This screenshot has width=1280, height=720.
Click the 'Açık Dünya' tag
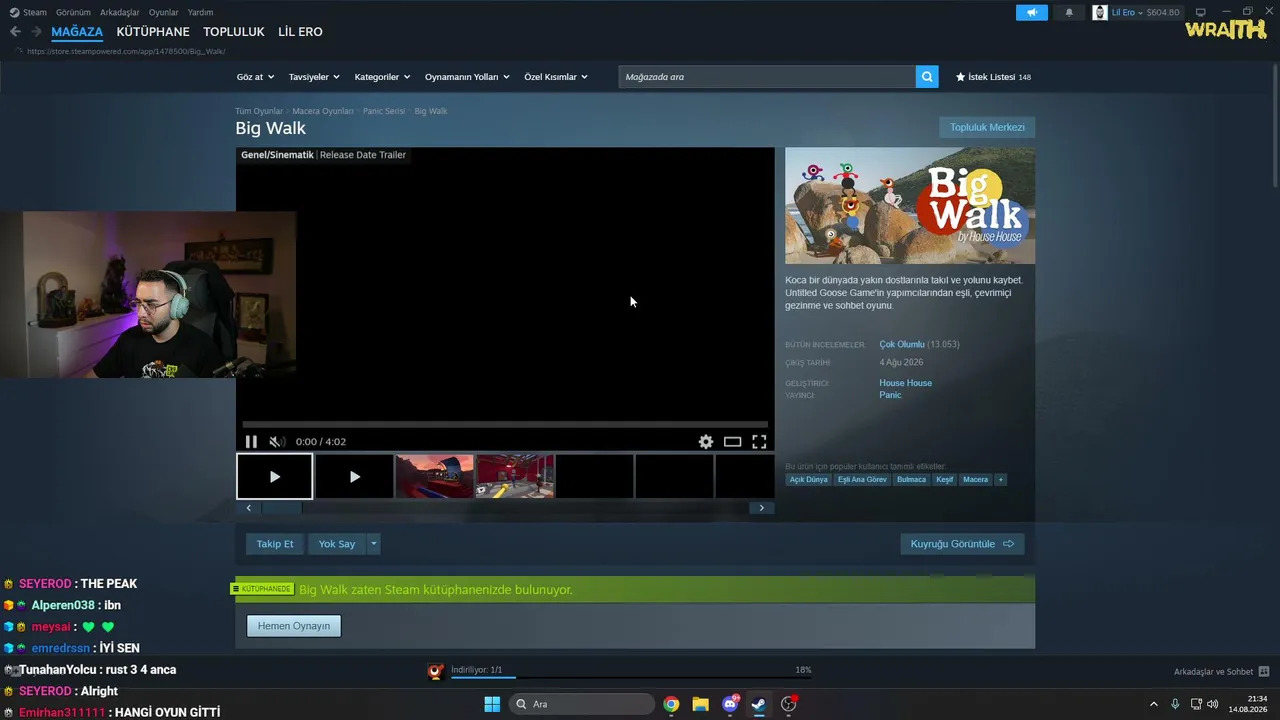809,480
